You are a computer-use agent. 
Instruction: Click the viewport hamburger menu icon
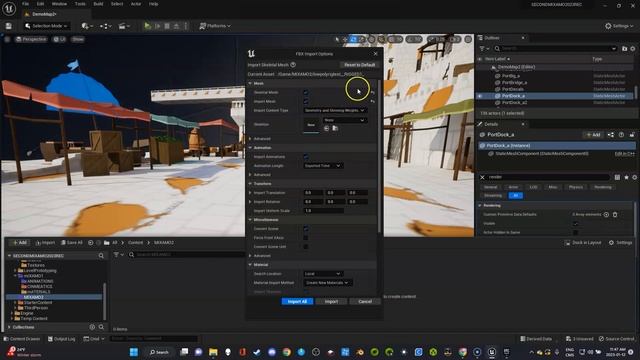[x=7, y=39]
